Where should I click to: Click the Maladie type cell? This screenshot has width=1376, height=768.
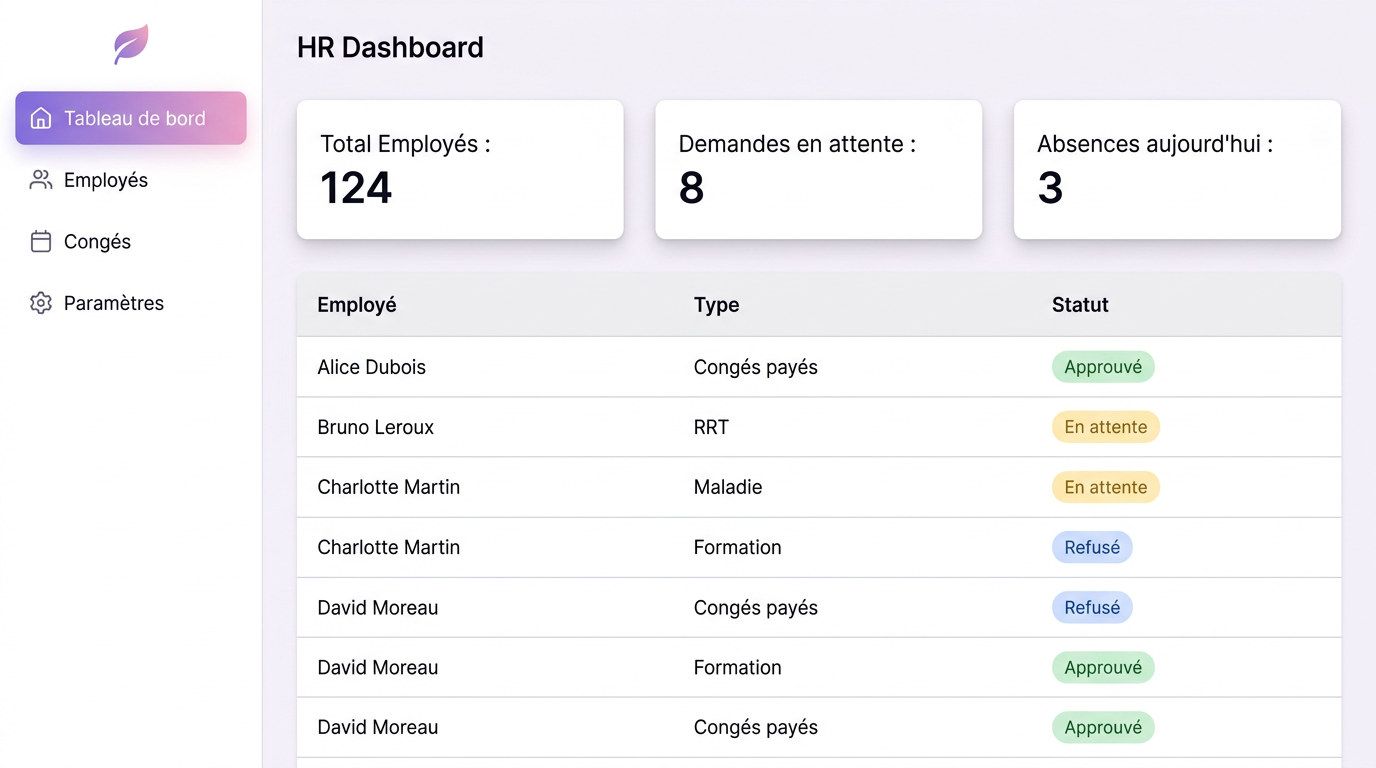click(x=728, y=487)
